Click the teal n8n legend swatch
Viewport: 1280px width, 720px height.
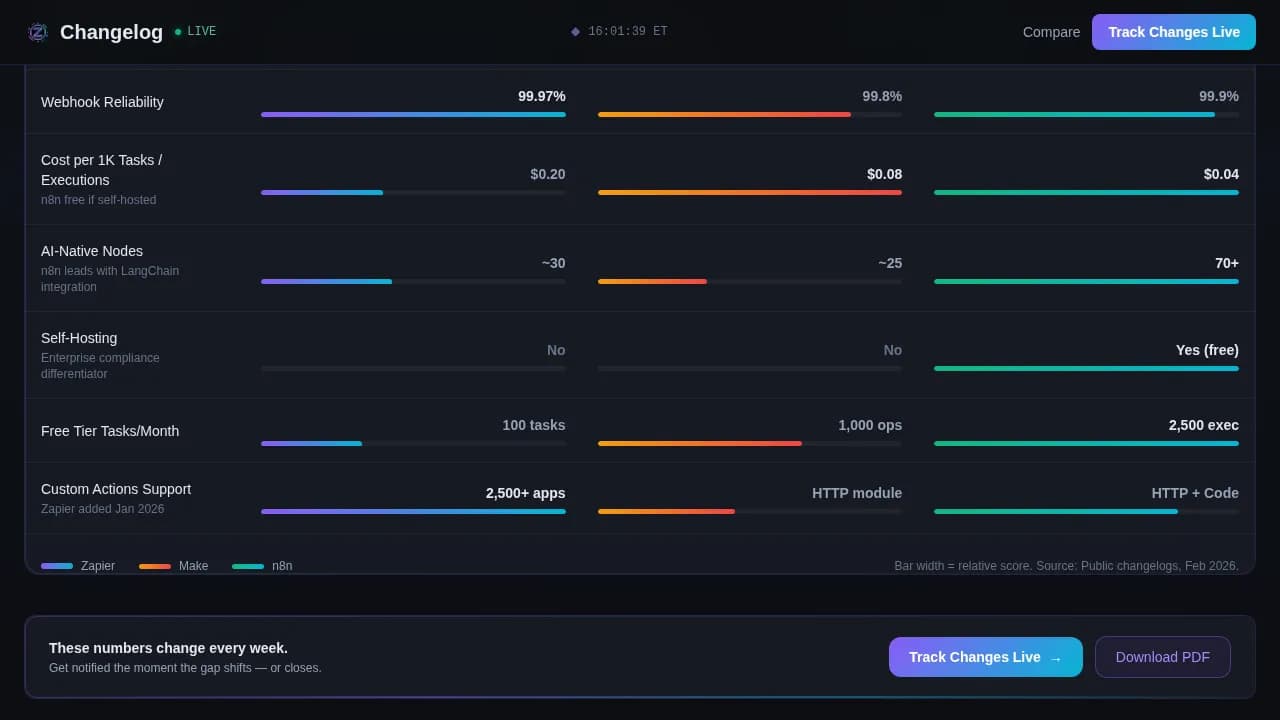click(x=248, y=566)
